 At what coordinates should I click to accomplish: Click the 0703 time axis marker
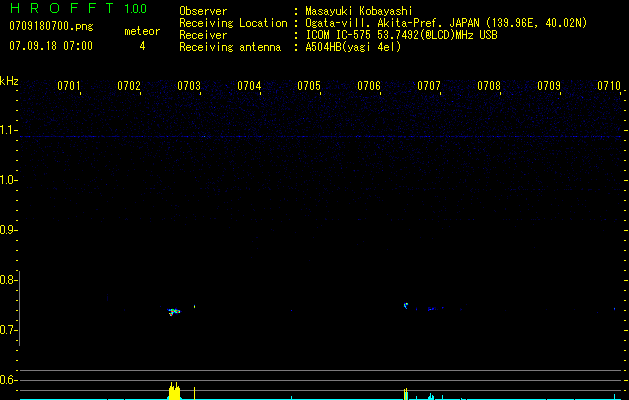click(189, 86)
